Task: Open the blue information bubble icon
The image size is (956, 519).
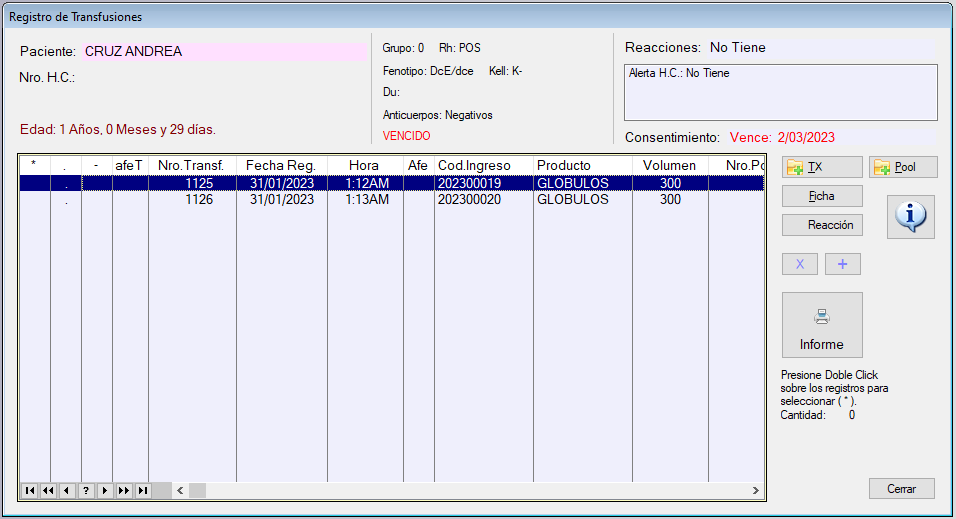Action: click(910, 216)
